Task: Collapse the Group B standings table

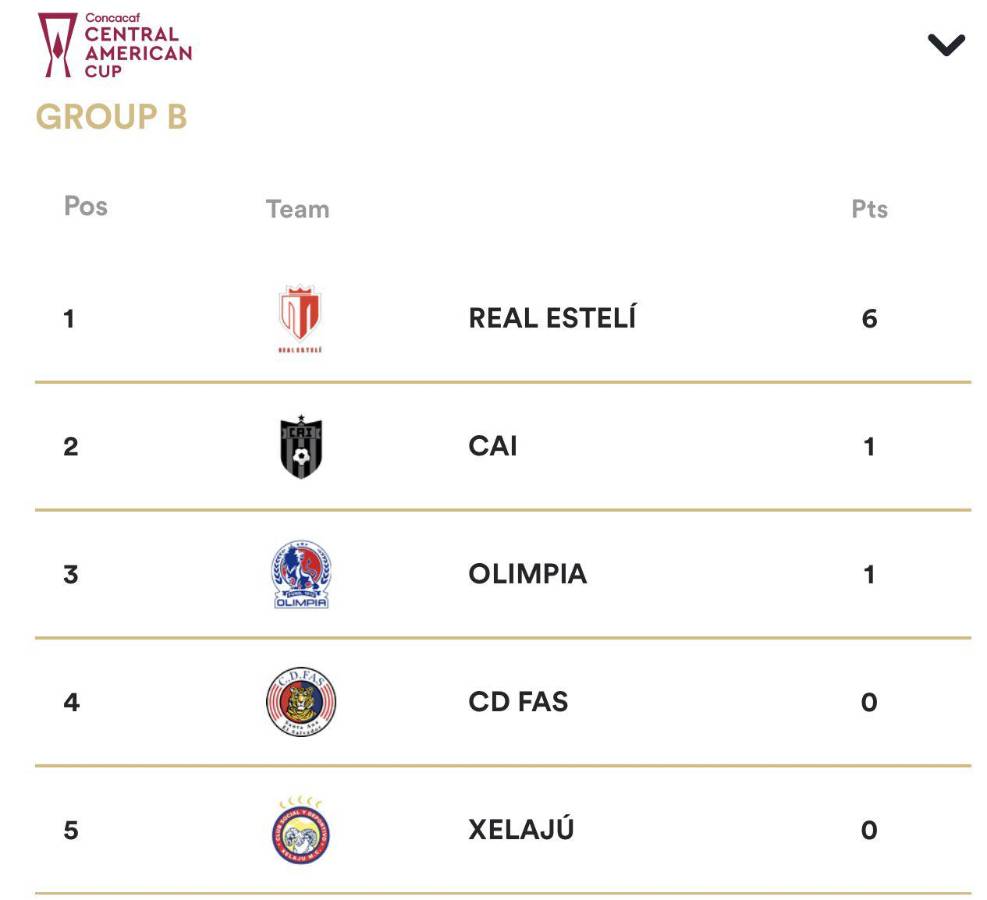Action: click(x=945, y=46)
